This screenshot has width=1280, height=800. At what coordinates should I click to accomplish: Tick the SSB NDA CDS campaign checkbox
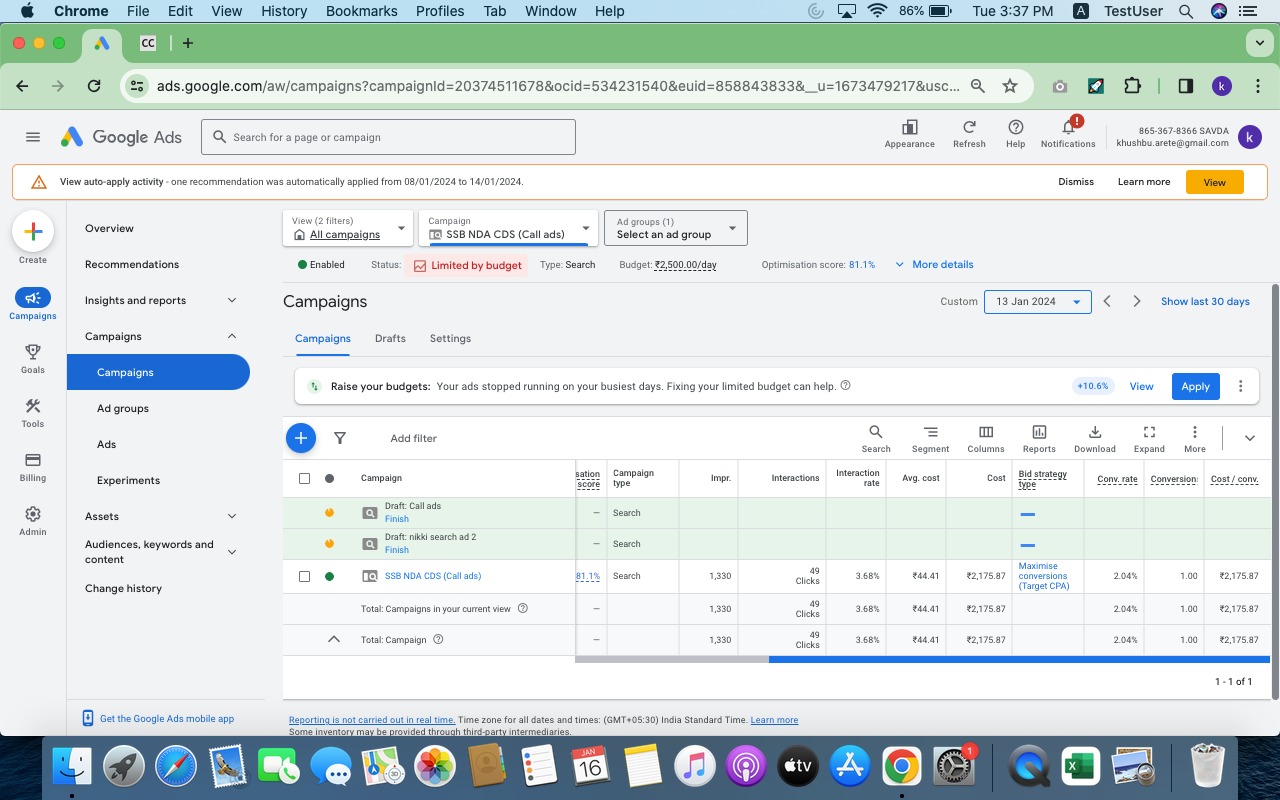pyautogui.click(x=305, y=576)
